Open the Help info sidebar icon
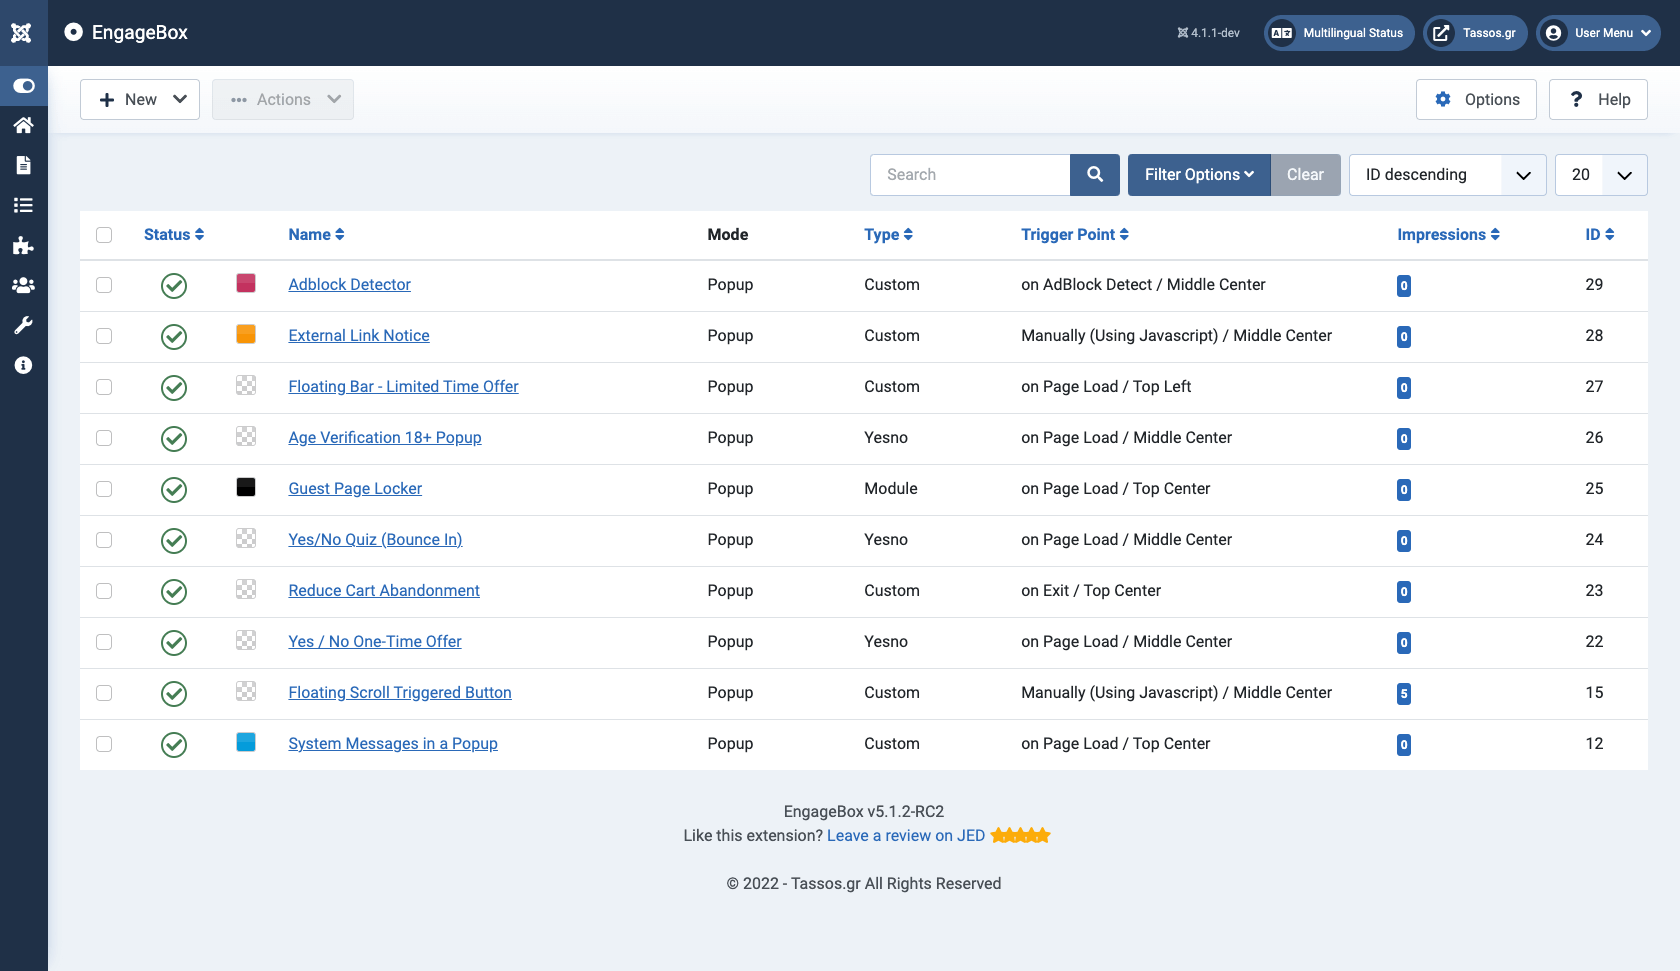The height and width of the screenshot is (971, 1680). click(x=24, y=365)
